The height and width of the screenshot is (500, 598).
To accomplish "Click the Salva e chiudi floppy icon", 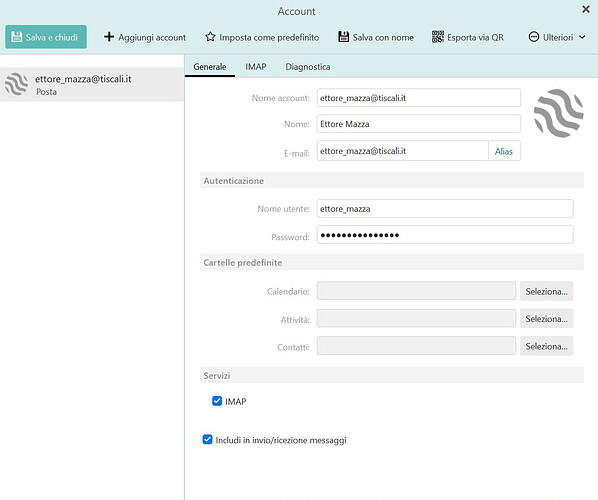I will pos(16,37).
